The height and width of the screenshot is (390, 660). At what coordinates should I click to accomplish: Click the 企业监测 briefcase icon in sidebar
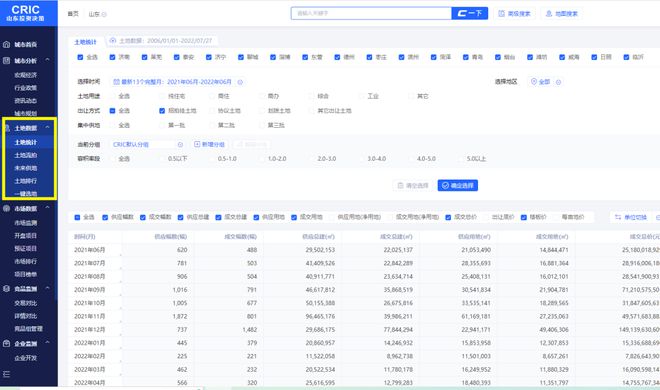pos(6,343)
